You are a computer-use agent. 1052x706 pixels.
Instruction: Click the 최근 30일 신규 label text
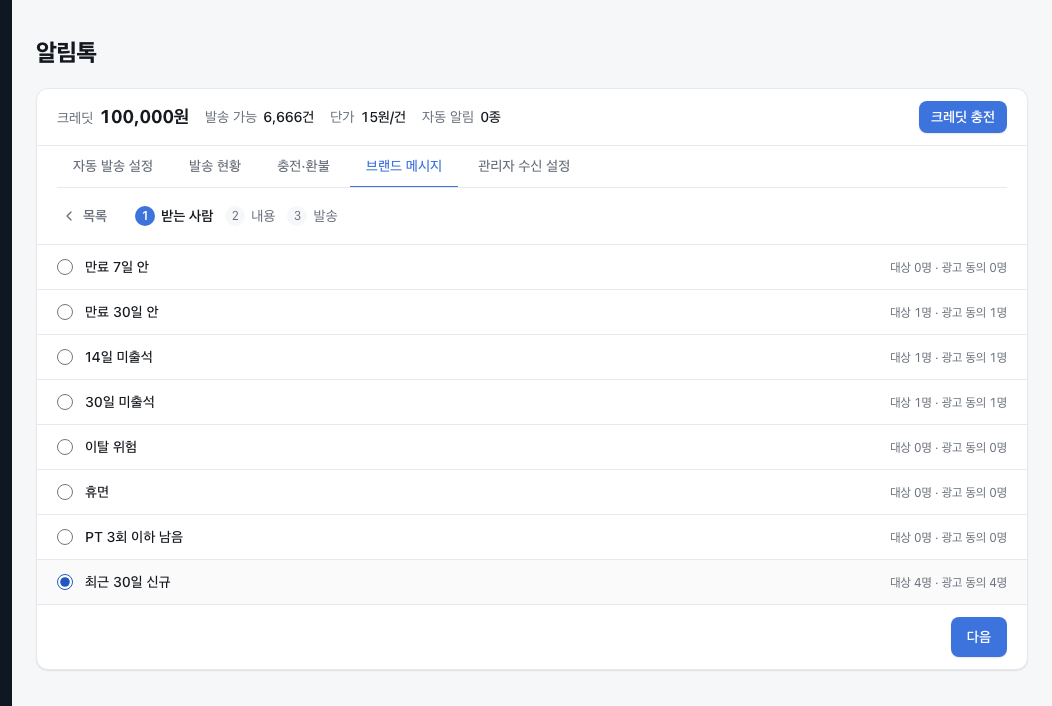[127, 582]
